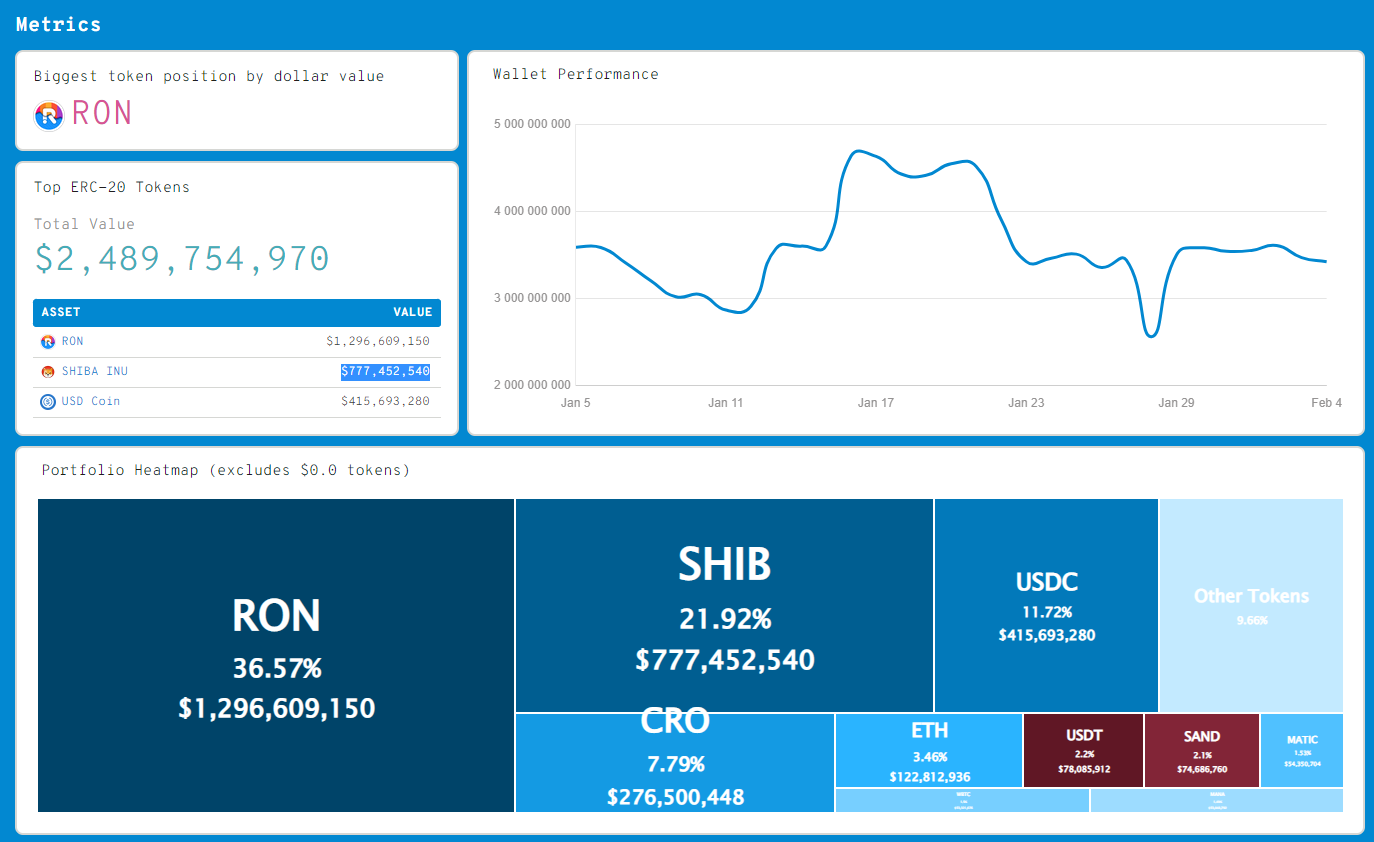Viewport: 1374px width, 842px height.
Task: Select the 'Biggest token position by dollar value' title
Action: [209, 76]
